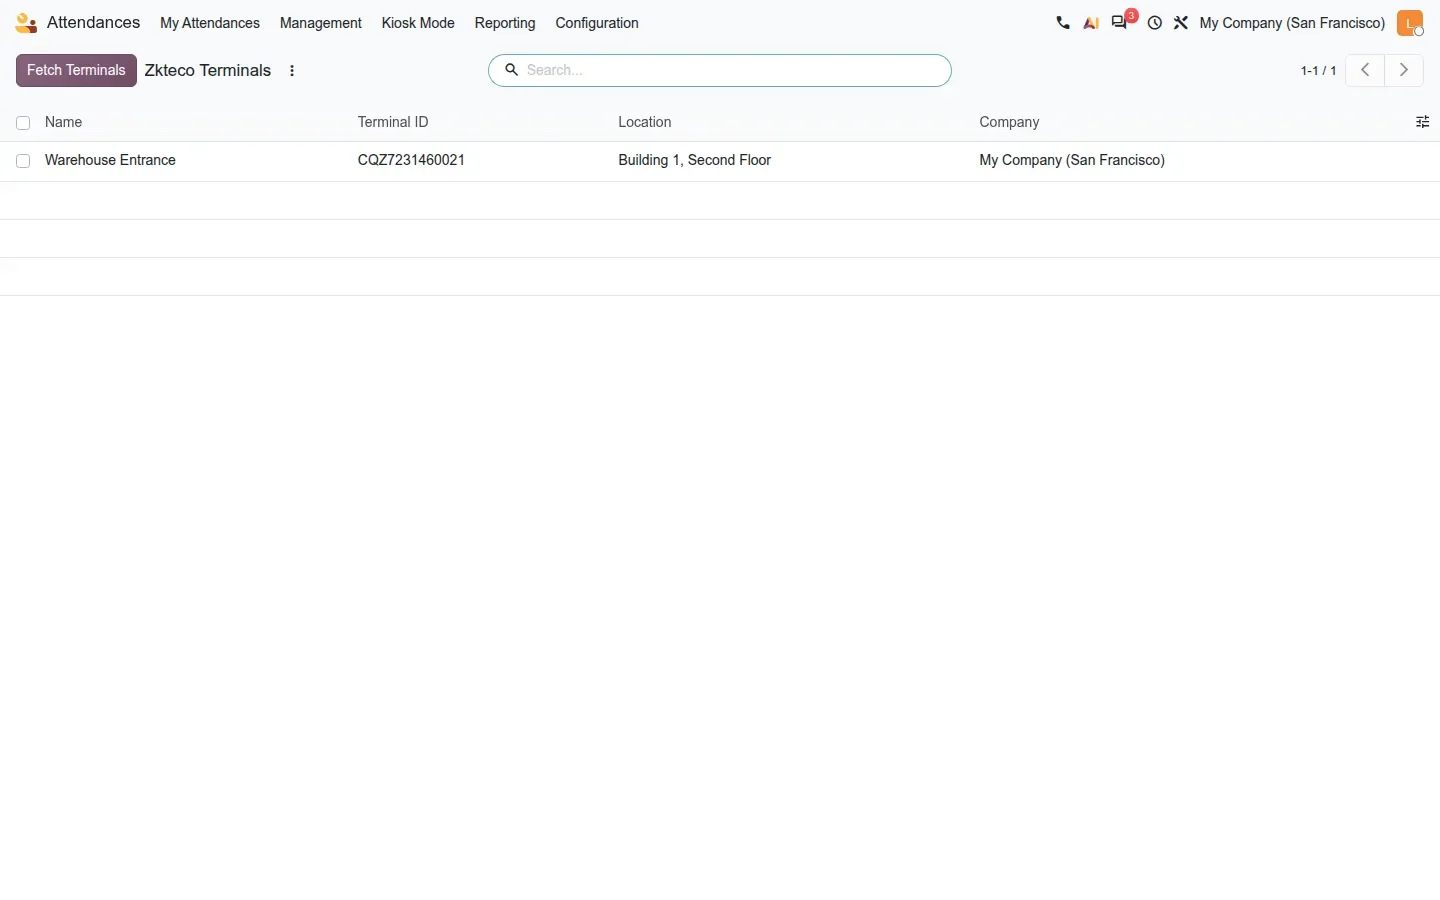Select the Warehouse Entrance row checkbox
The height and width of the screenshot is (900, 1440).
23,161
